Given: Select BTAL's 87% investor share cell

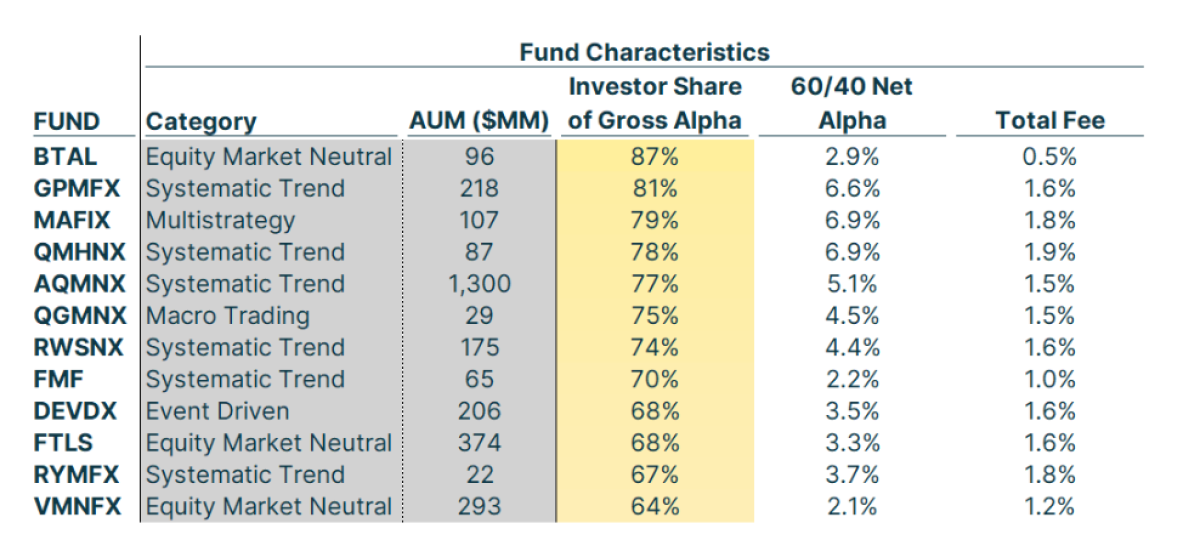Looking at the screenshot, I should pos(655,157).
